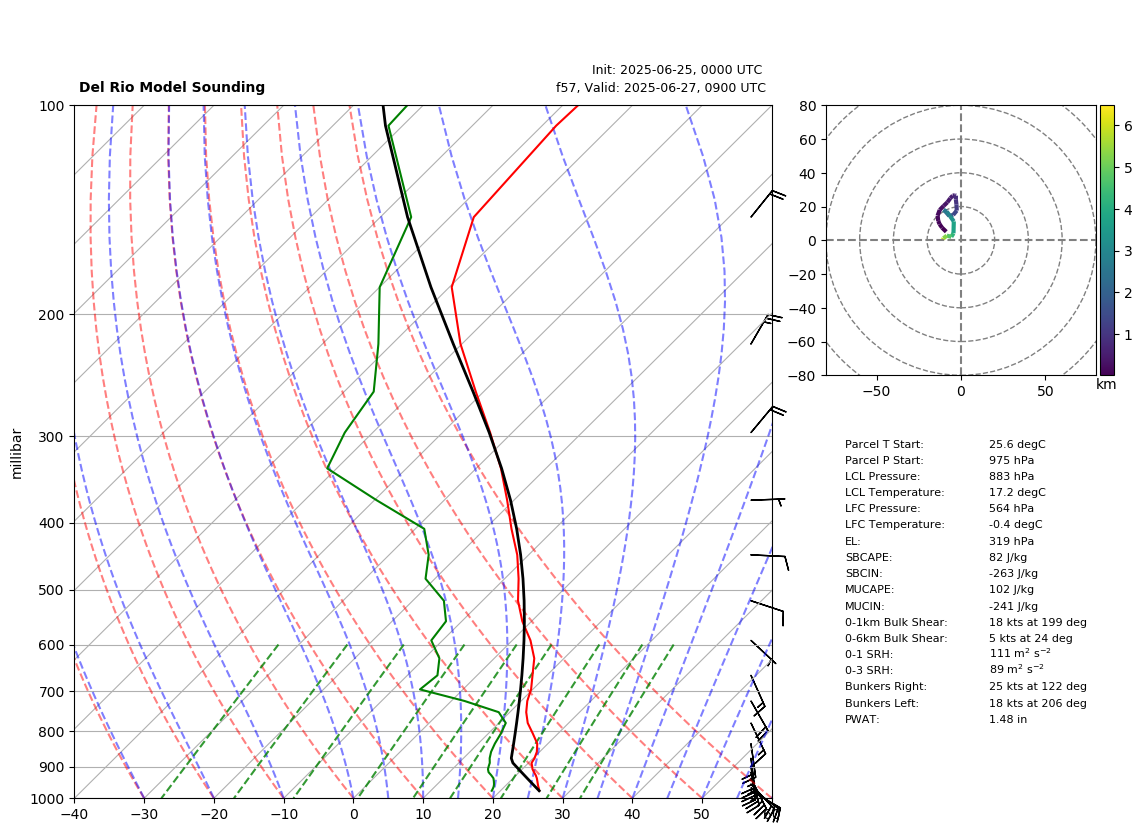Viewport: 1142px width, 832px height.
Task: Click the "6" tick on the km colorbar
Action: [1128, 126]
